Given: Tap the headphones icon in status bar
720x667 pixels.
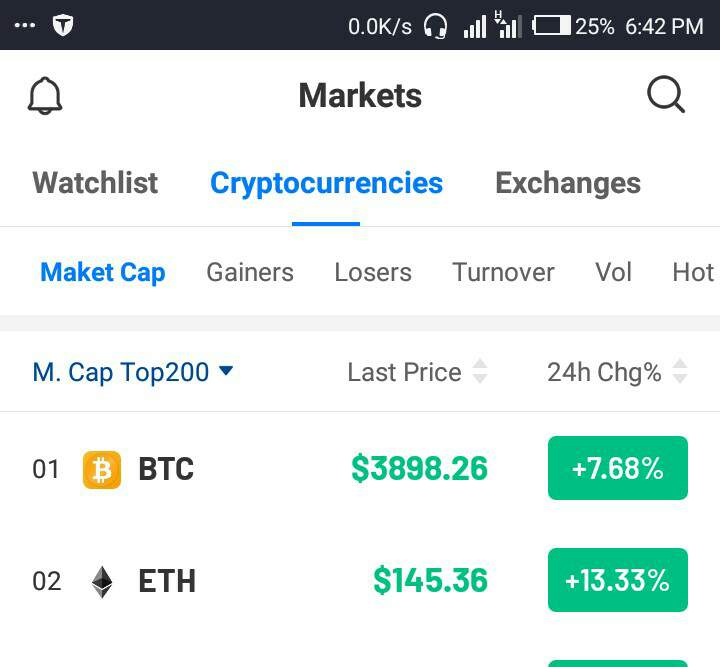Looking at the screenshot, I should [435, 26].
